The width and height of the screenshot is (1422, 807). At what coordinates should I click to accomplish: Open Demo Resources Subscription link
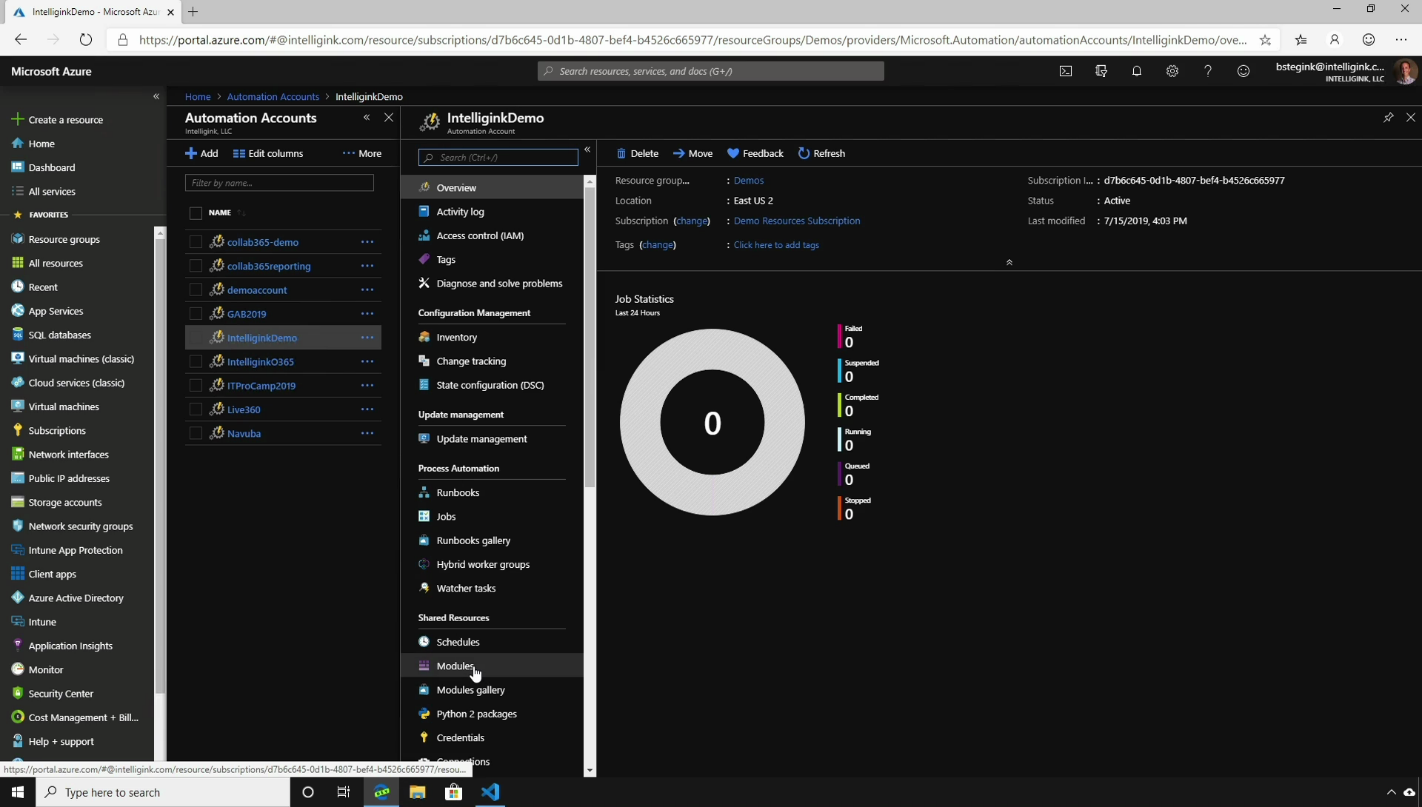(x=797, y=221)
